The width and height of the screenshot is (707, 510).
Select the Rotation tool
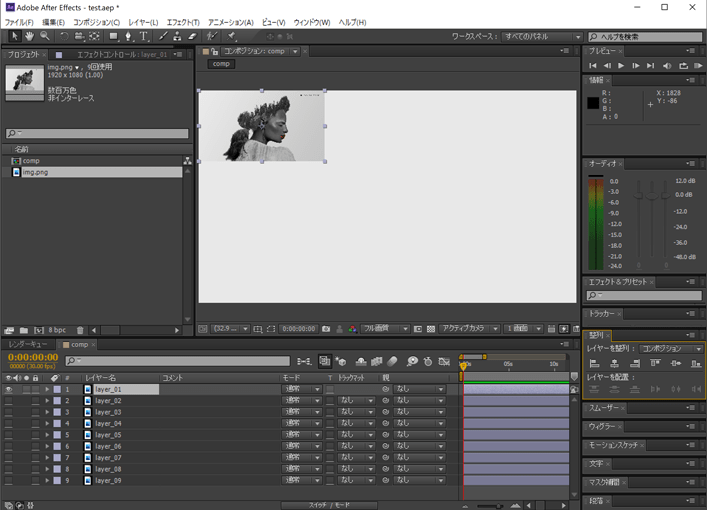[x=64, y=36]
